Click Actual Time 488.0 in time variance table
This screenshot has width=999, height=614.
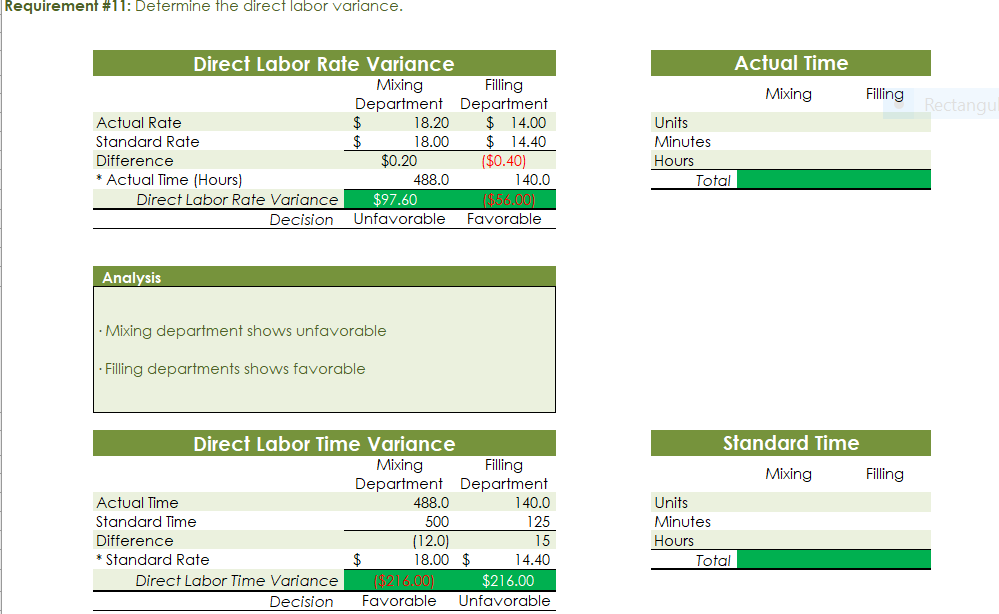pos(431,503)
